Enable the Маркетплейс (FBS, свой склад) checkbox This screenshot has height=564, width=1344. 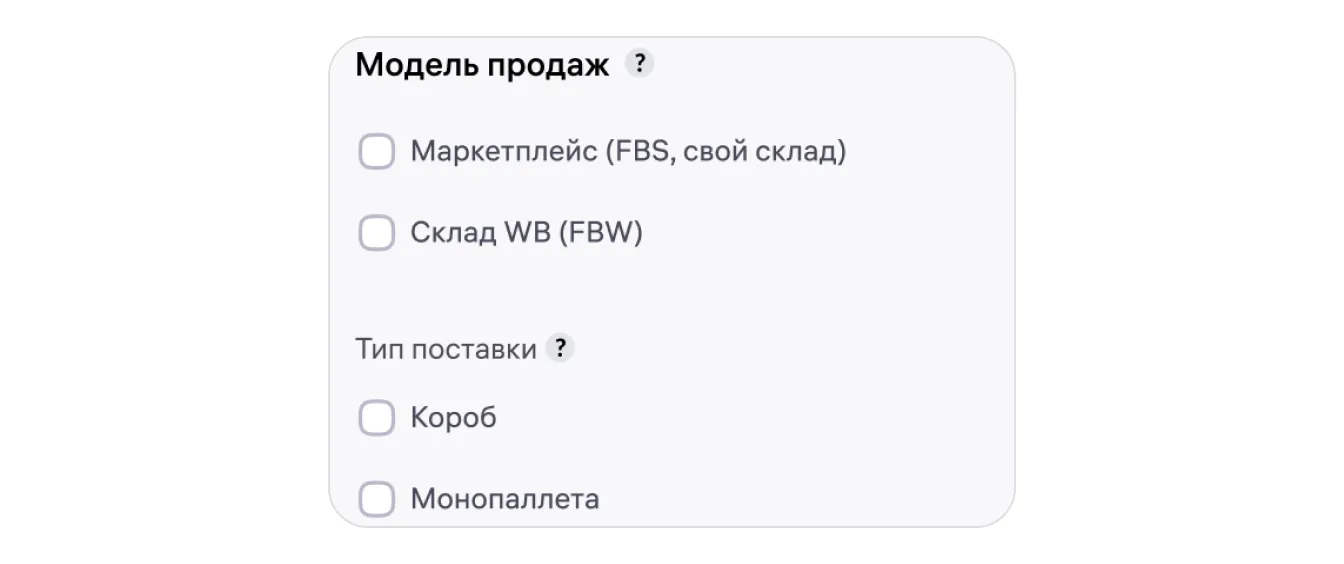click(377, 153)
